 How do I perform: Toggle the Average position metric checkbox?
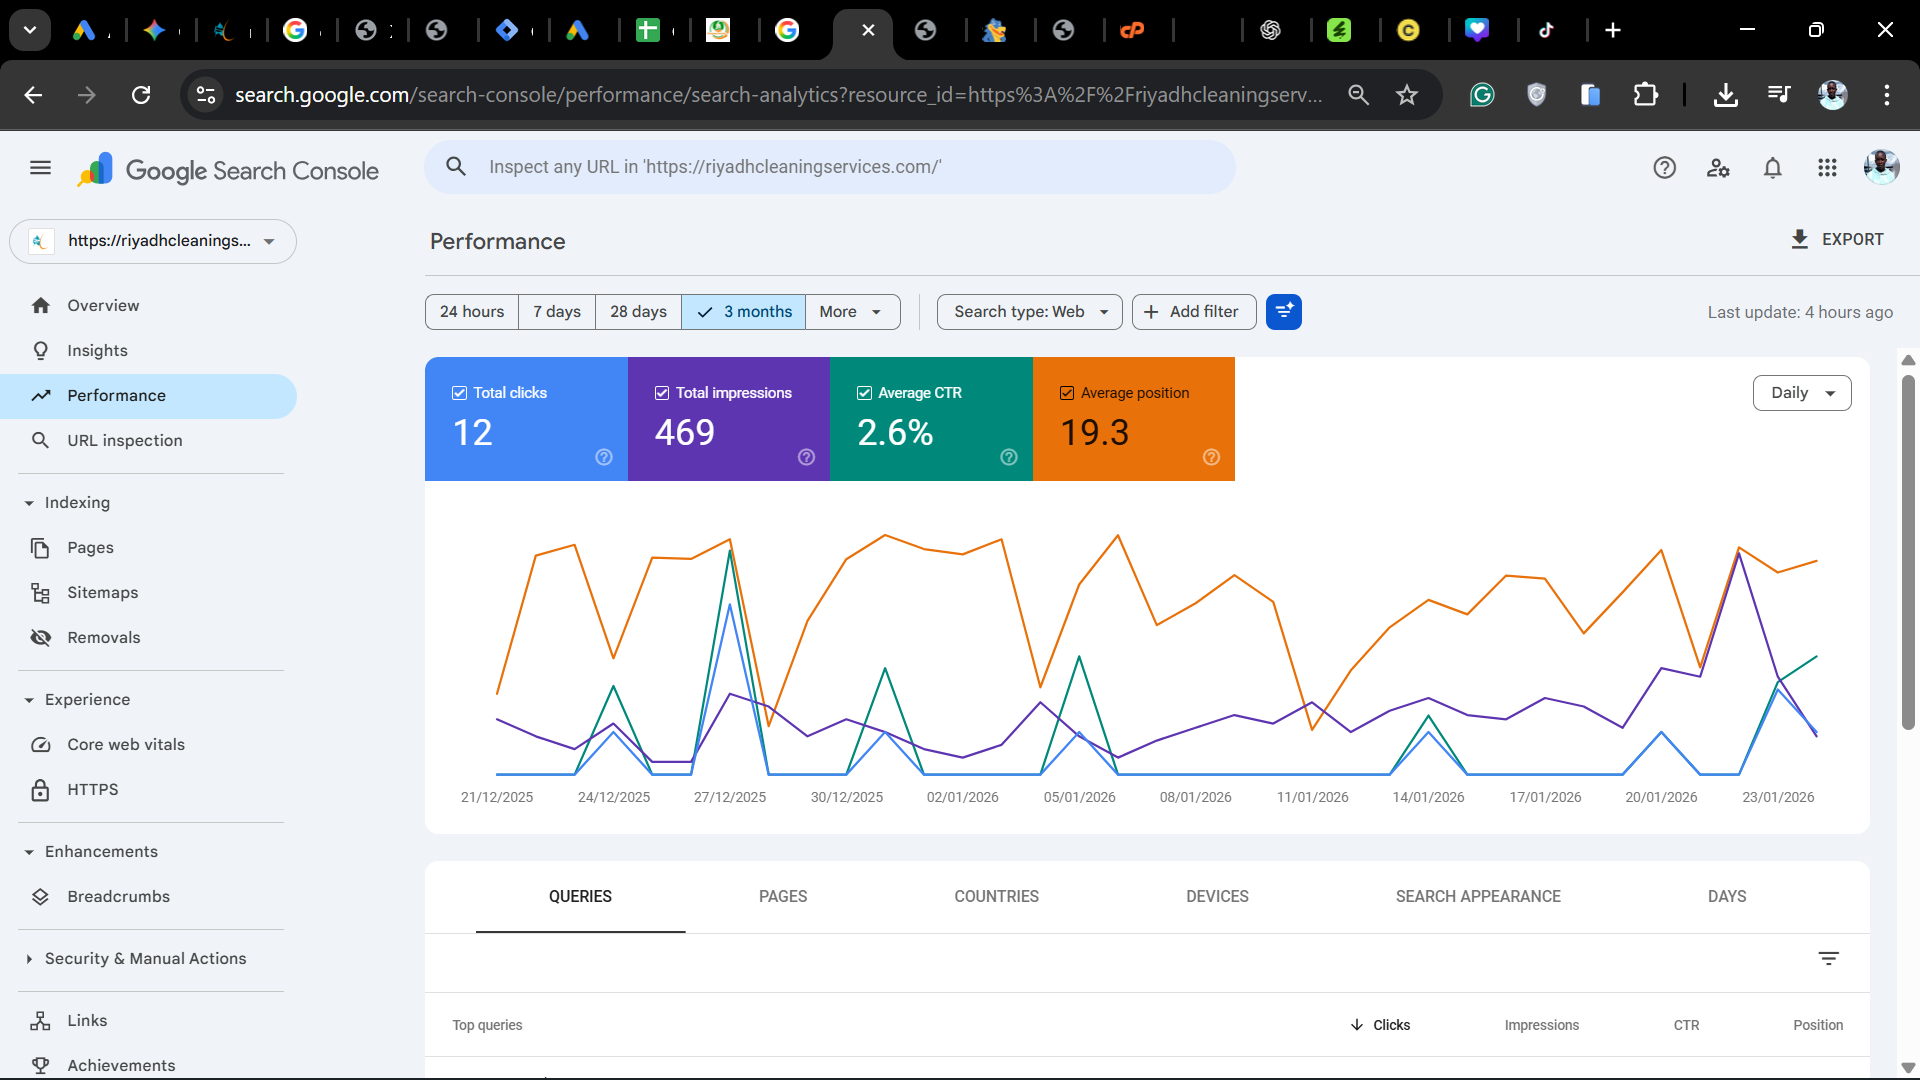click(1066, 392)
